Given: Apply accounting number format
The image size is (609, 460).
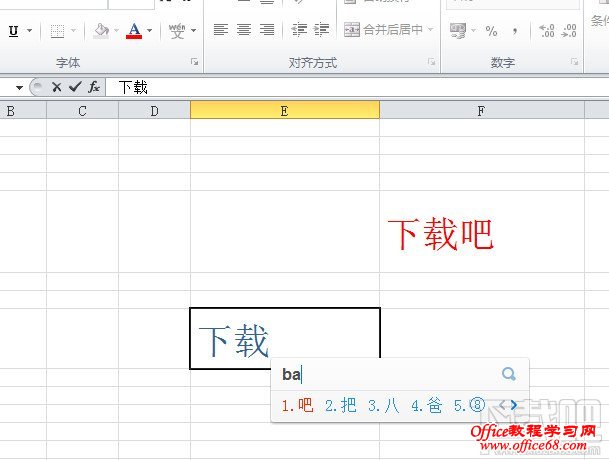Looking at the screenshot, I should point(458,31).
